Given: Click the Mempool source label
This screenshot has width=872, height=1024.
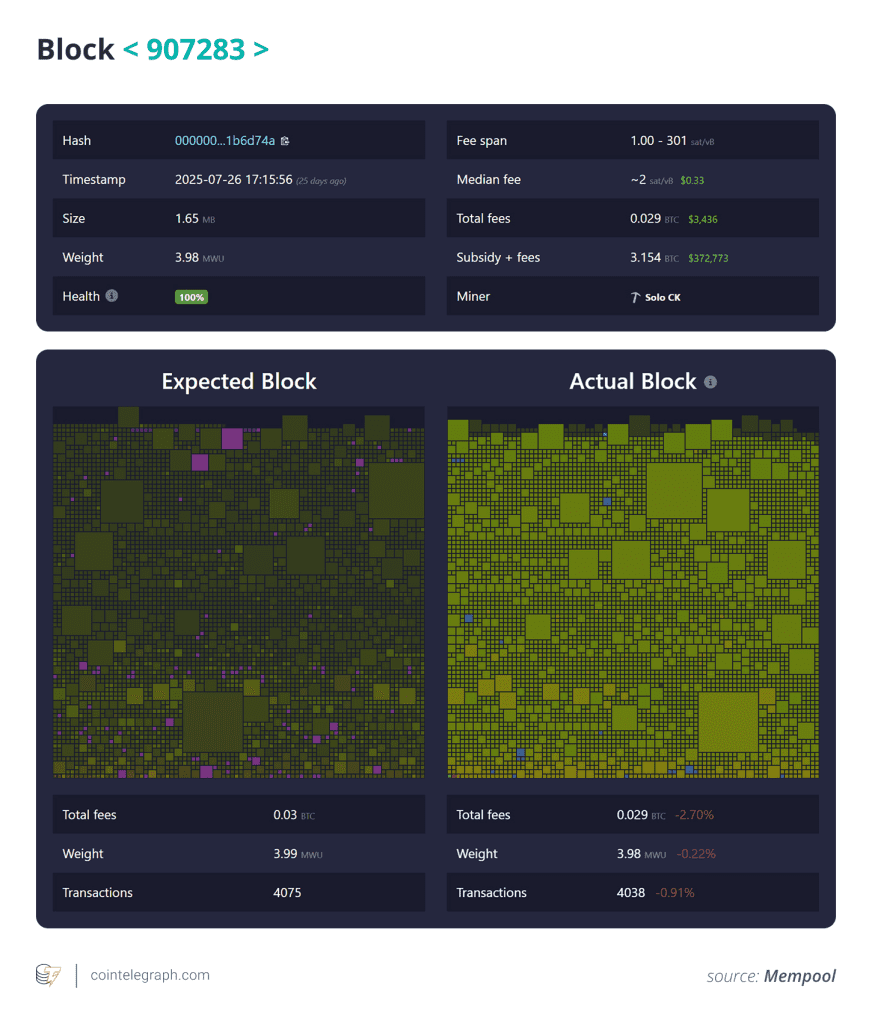Looking at the screenshot, I should pyautogui.click(x=799, y=976).
